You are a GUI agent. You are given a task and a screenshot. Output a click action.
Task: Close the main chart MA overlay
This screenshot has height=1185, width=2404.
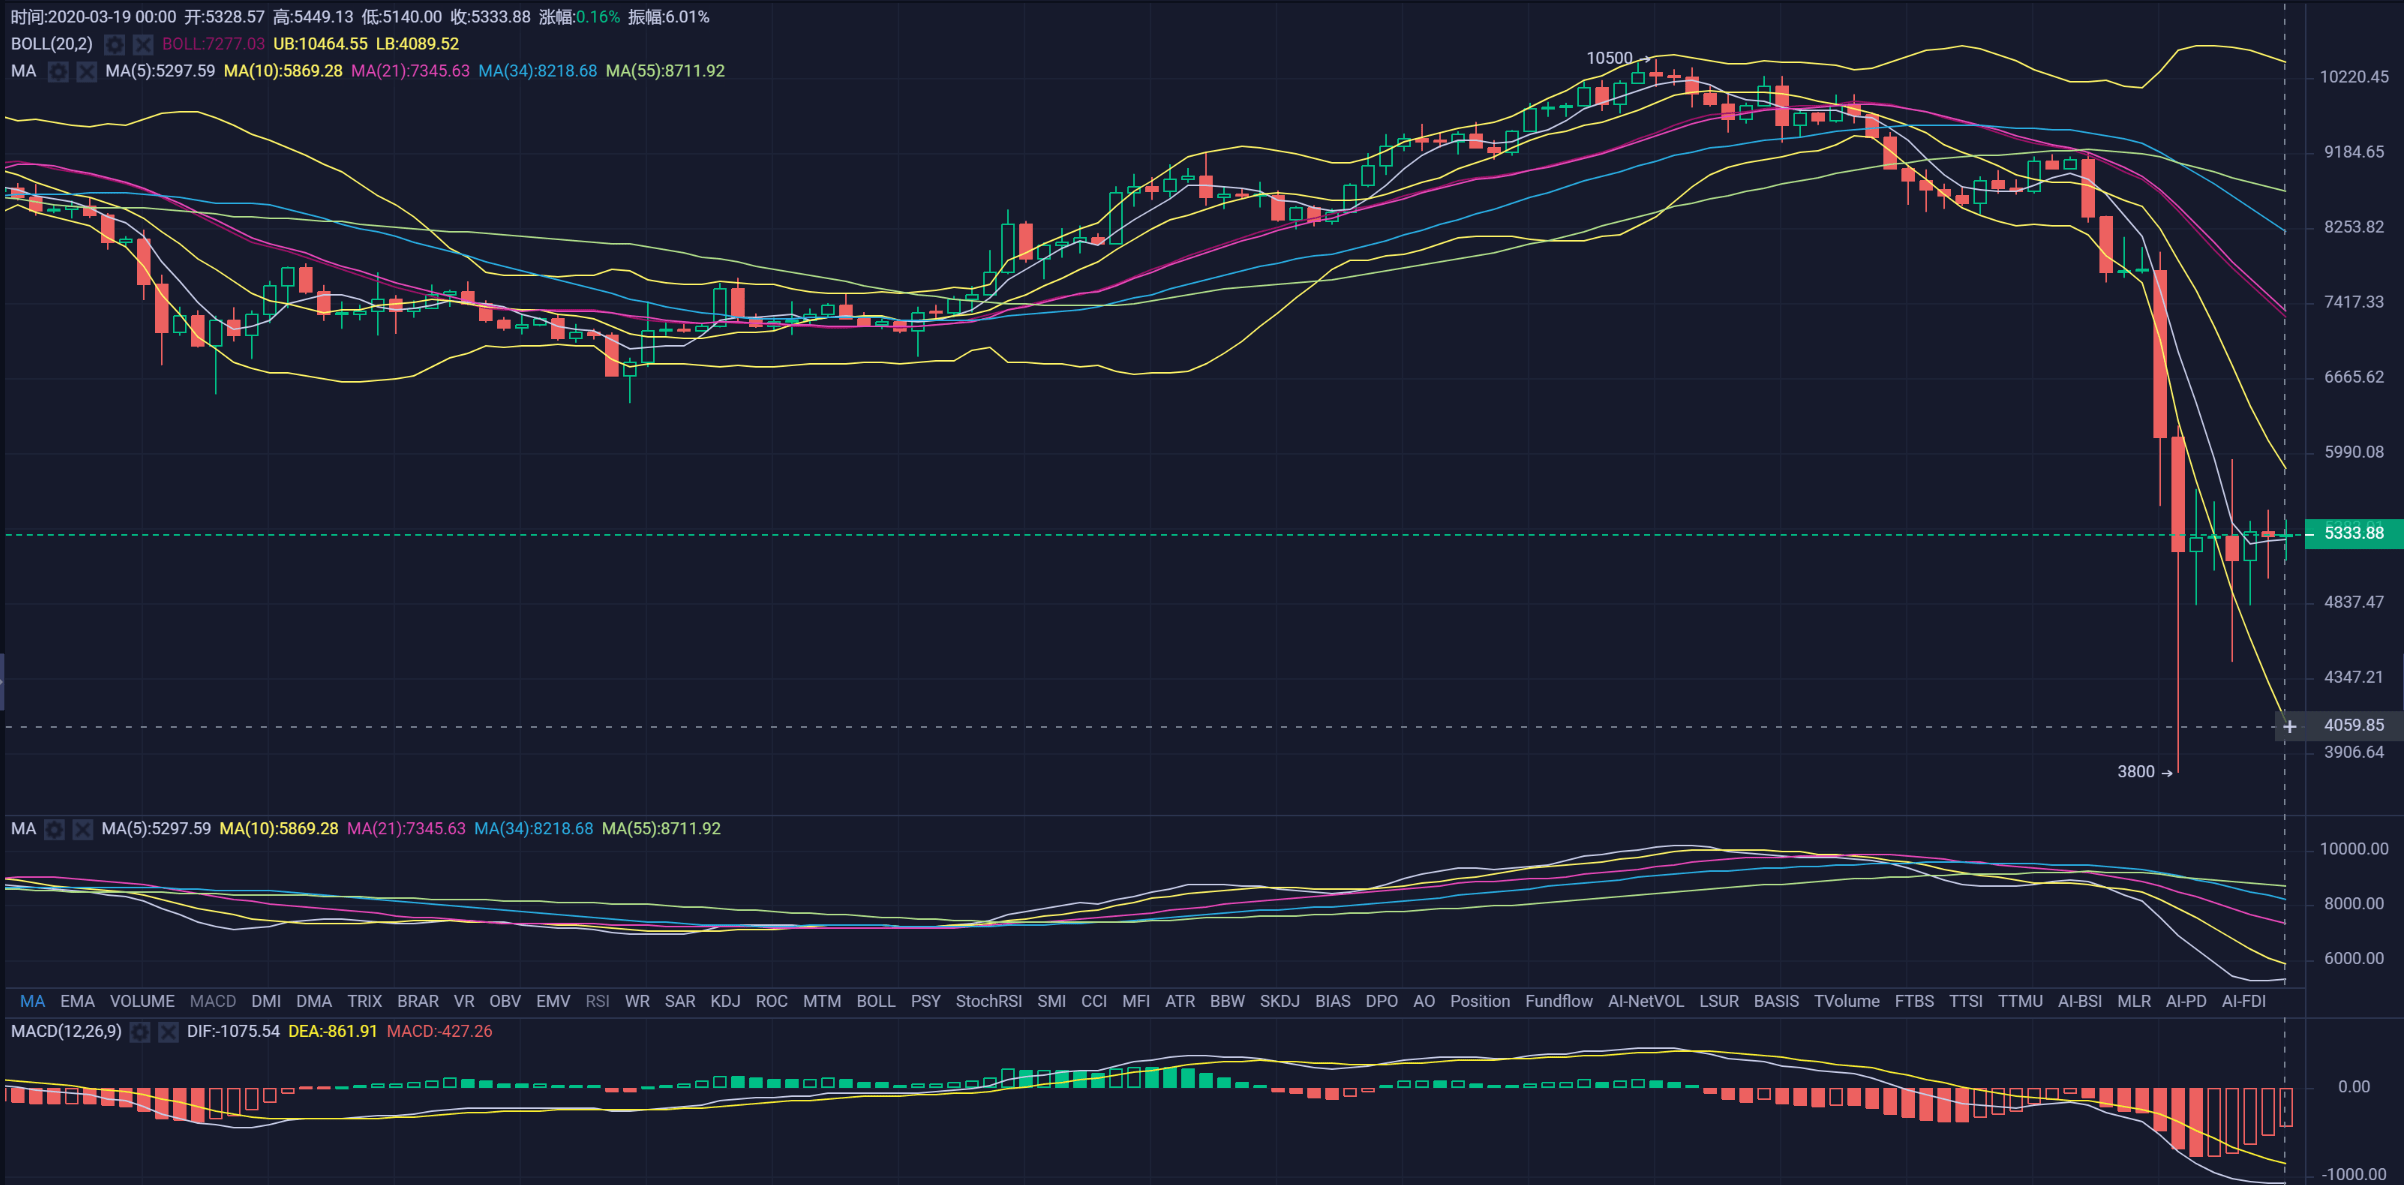click(87, 72)
